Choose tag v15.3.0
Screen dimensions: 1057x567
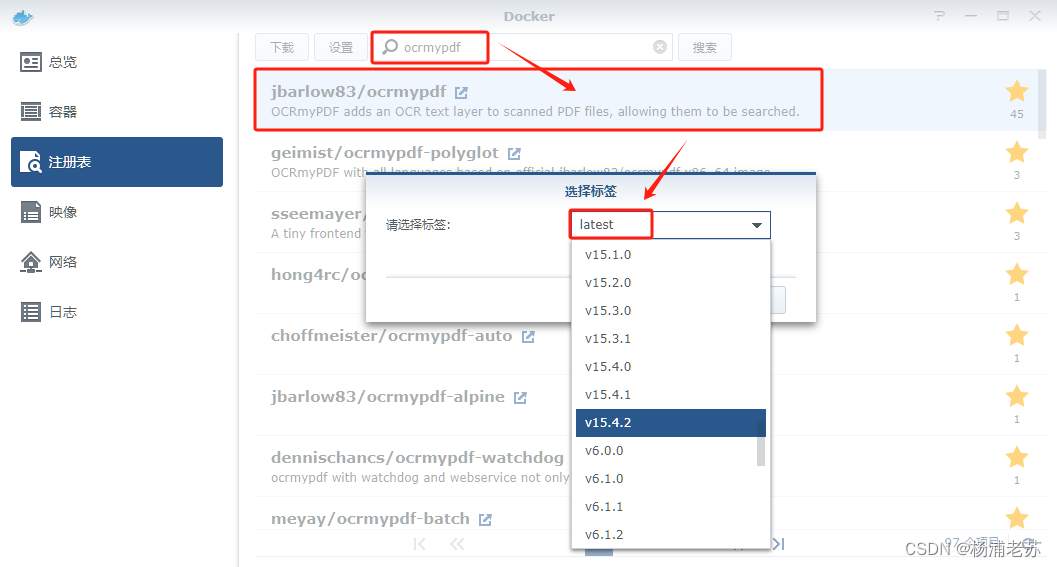pyautogui.click(x=671, y=311)
